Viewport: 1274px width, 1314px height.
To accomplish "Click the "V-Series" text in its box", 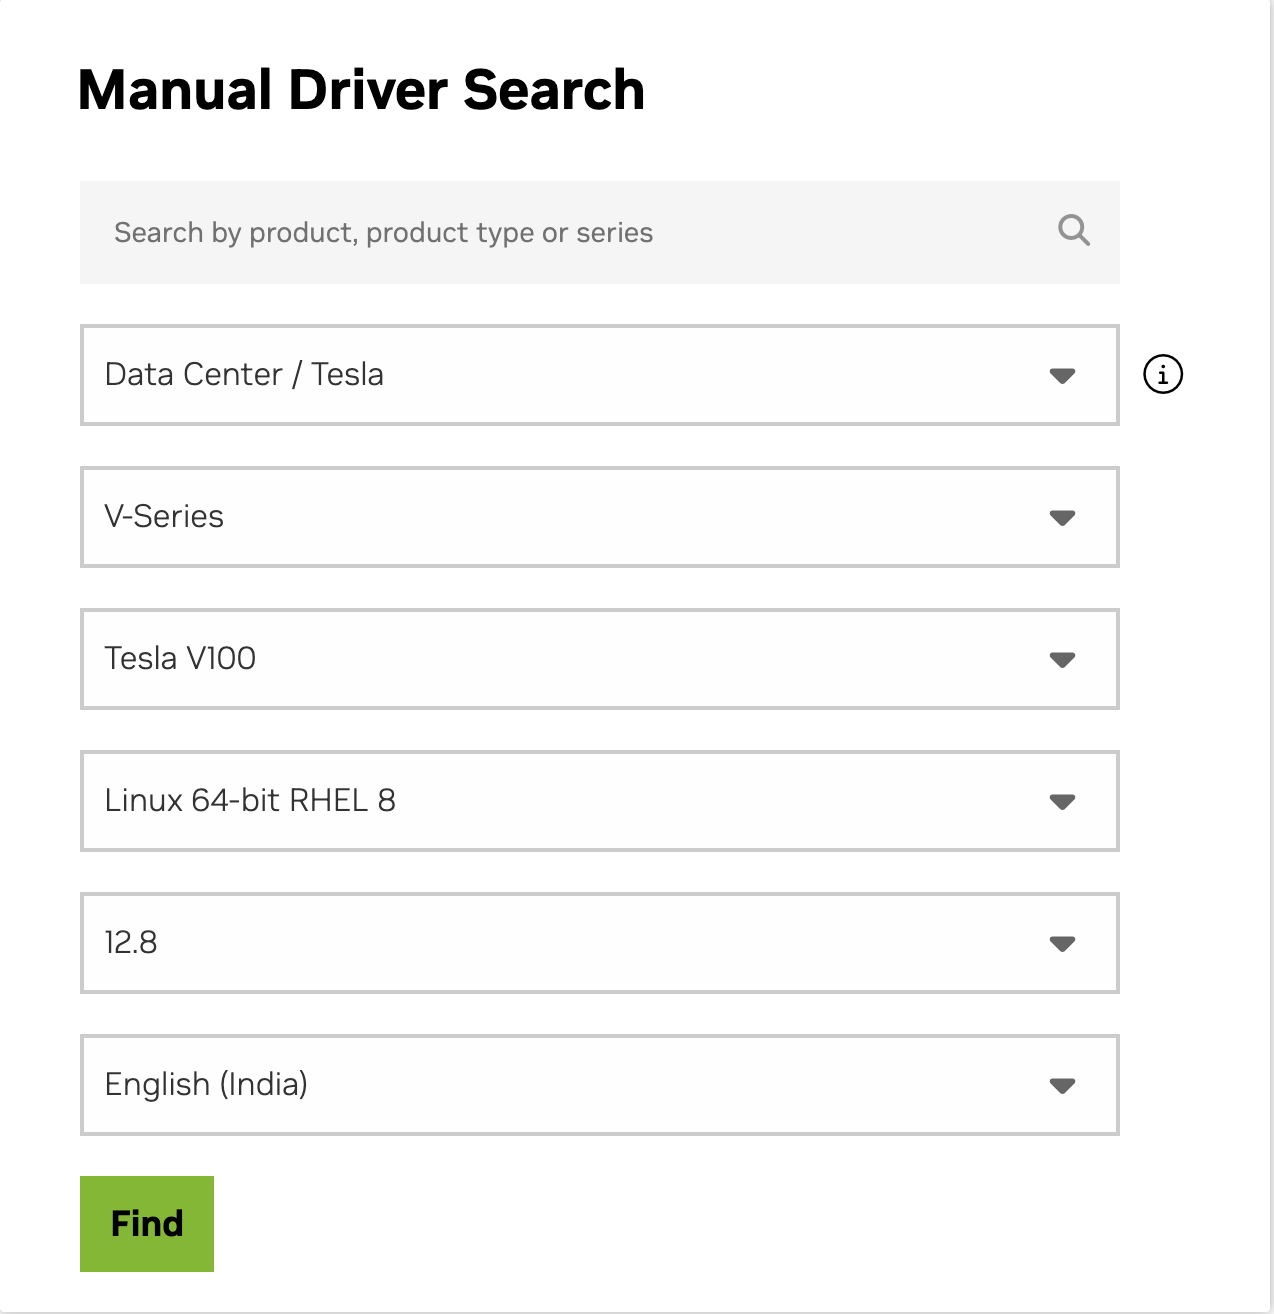I will click(x=164, y=517).
